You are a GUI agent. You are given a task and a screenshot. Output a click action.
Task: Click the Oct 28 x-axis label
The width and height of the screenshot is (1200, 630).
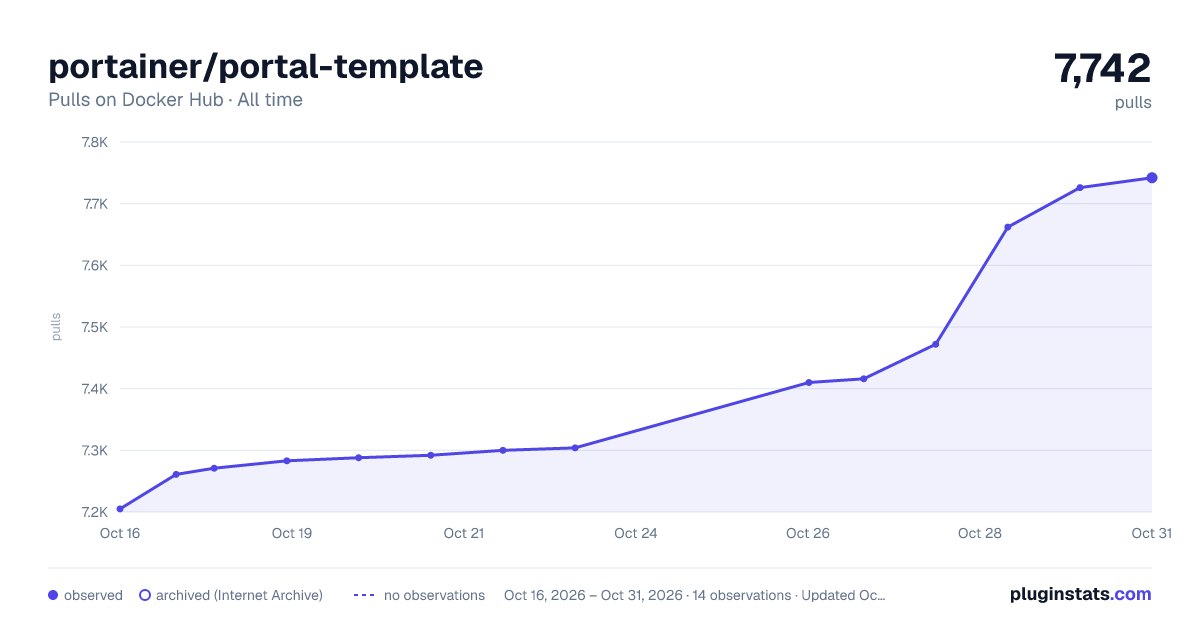click(x=980, y=533)
